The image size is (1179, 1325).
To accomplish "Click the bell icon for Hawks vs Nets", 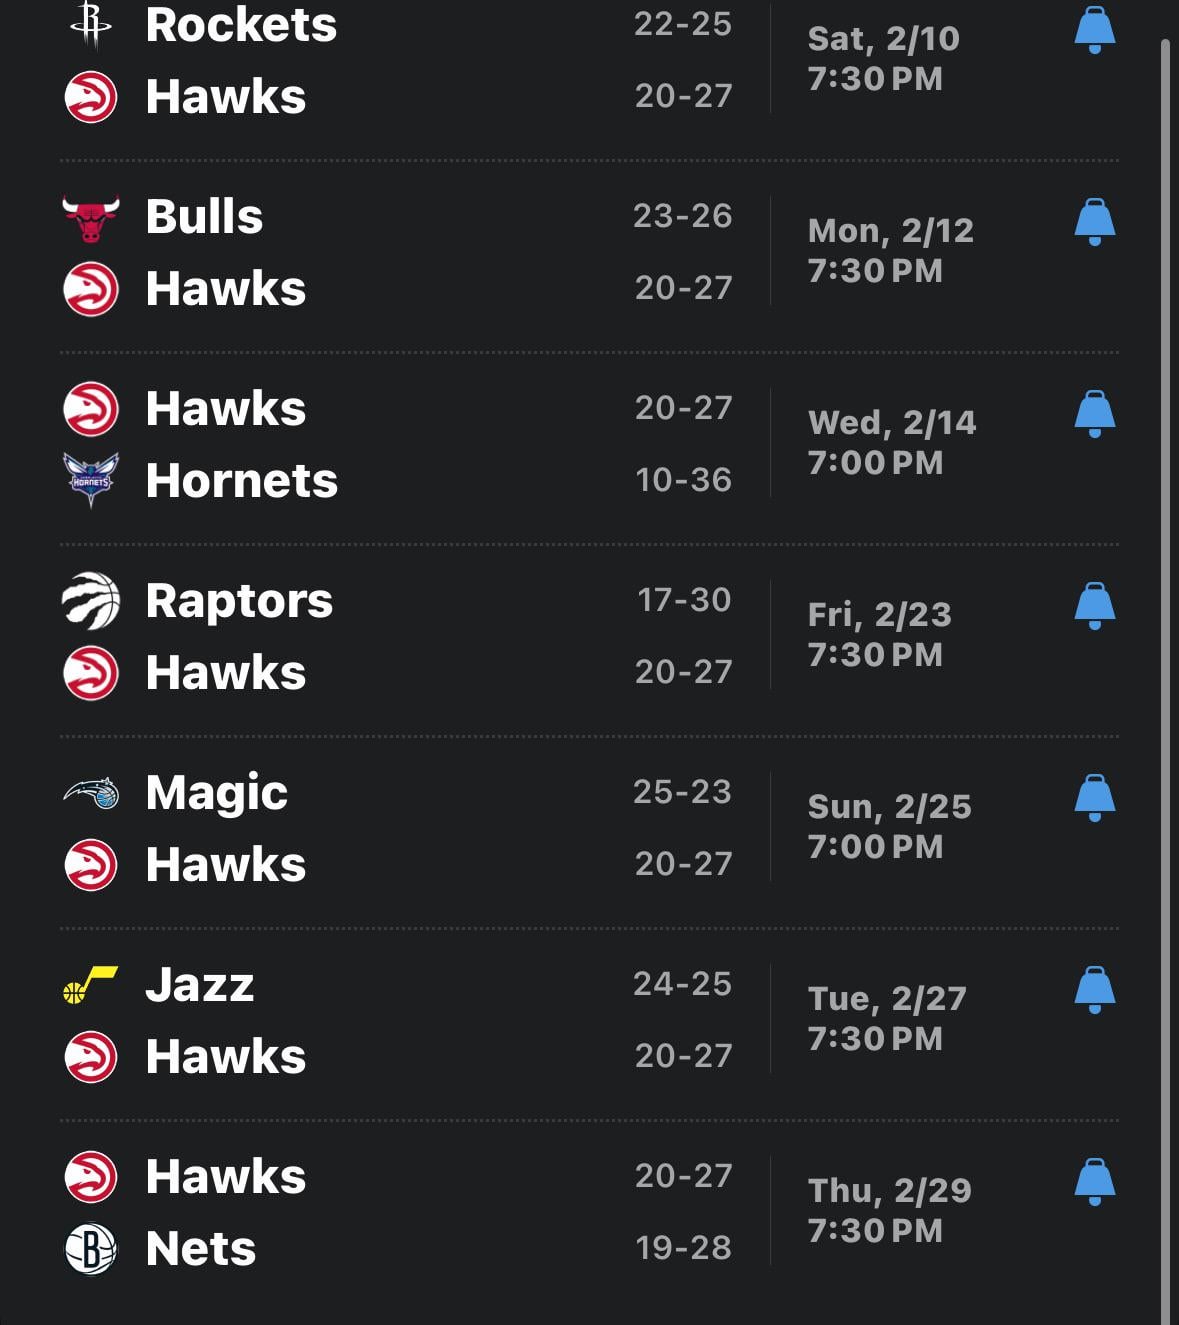I will [x=1094, y=1182].
